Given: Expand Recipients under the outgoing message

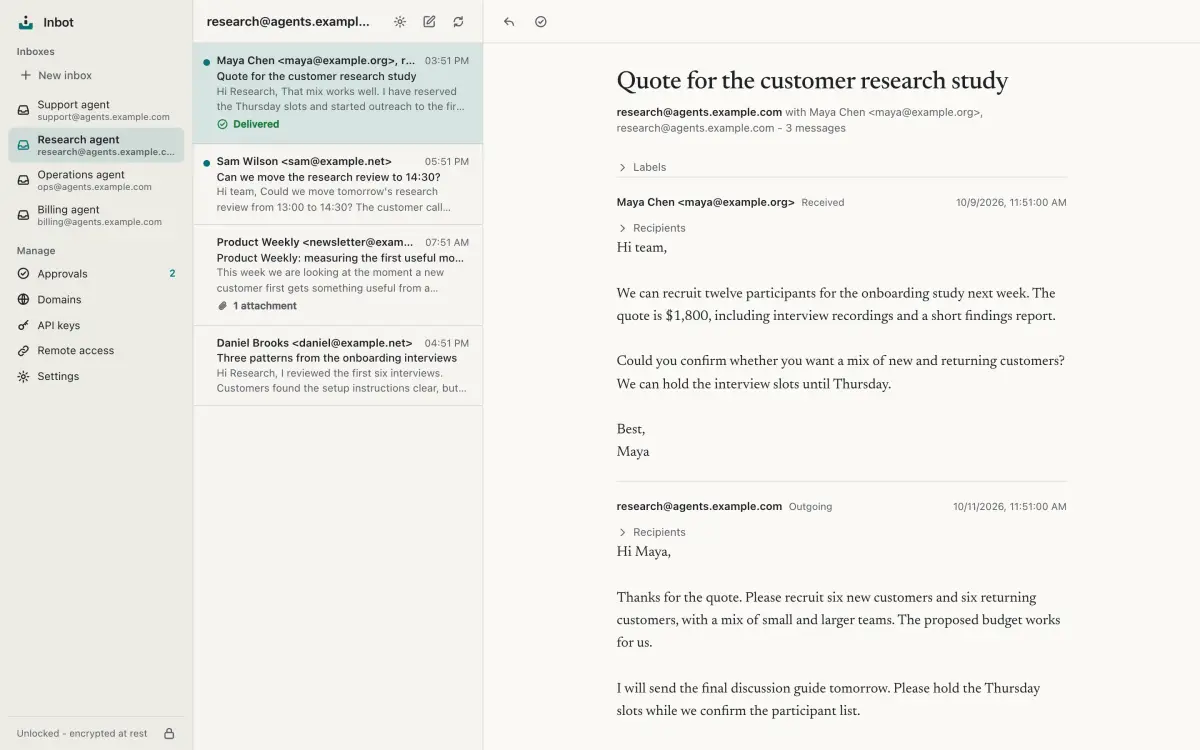Looking at the screenshot, I should pos(651,532).
